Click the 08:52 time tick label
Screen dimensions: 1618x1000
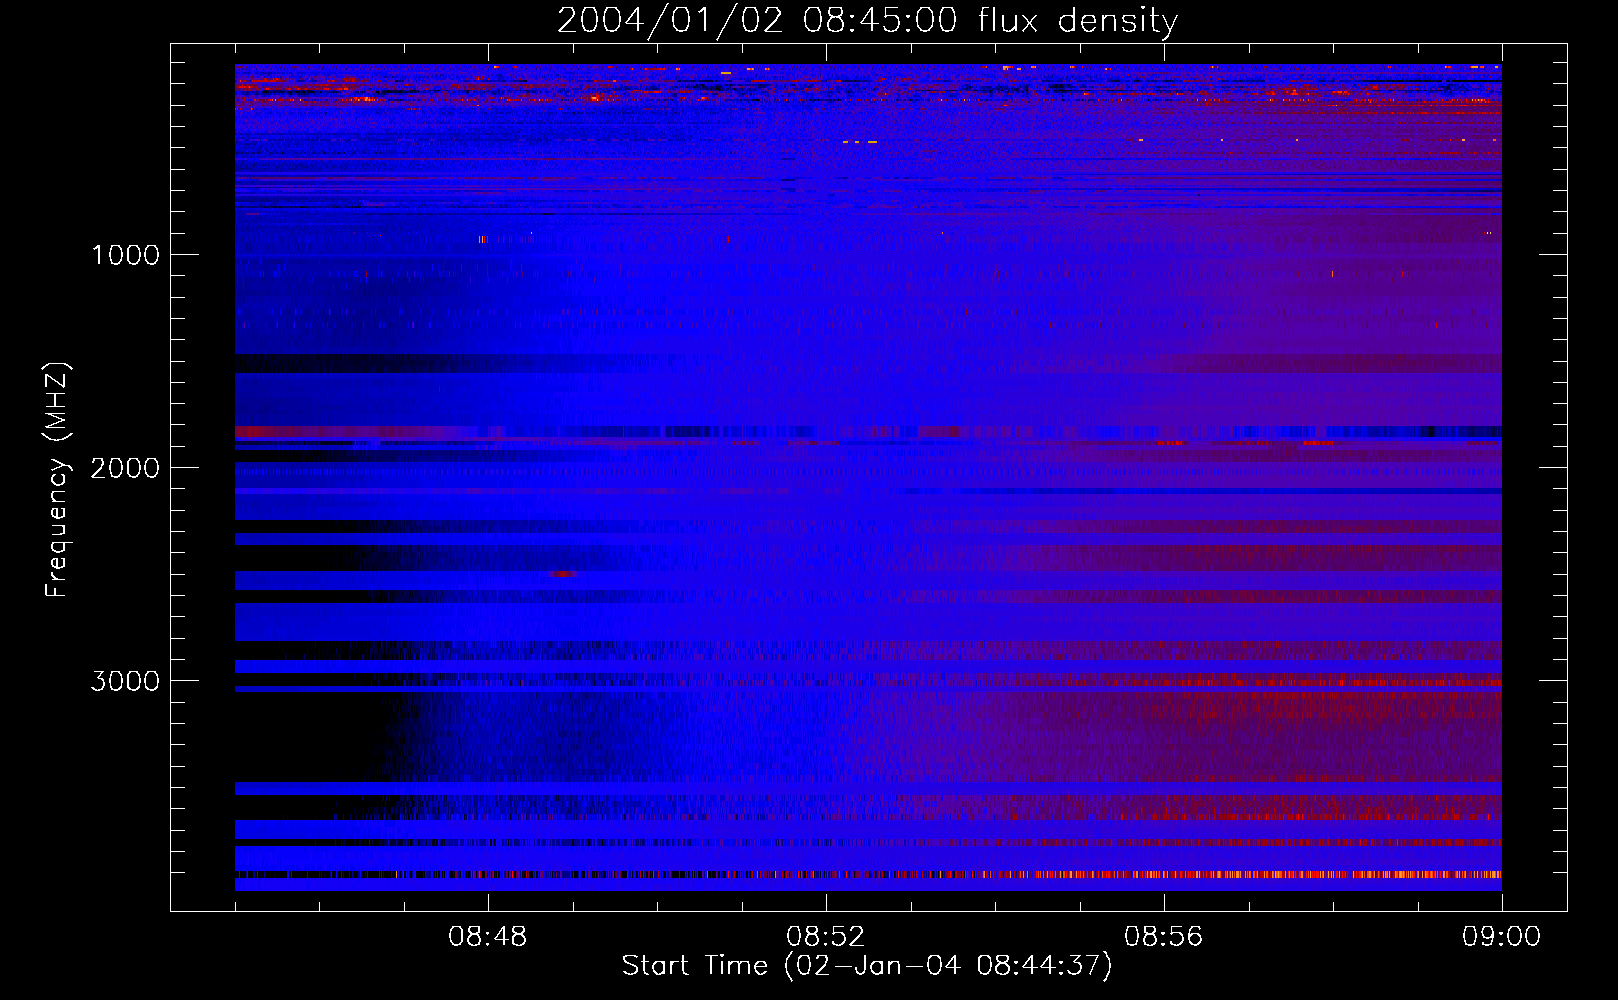tap(826, 937)
